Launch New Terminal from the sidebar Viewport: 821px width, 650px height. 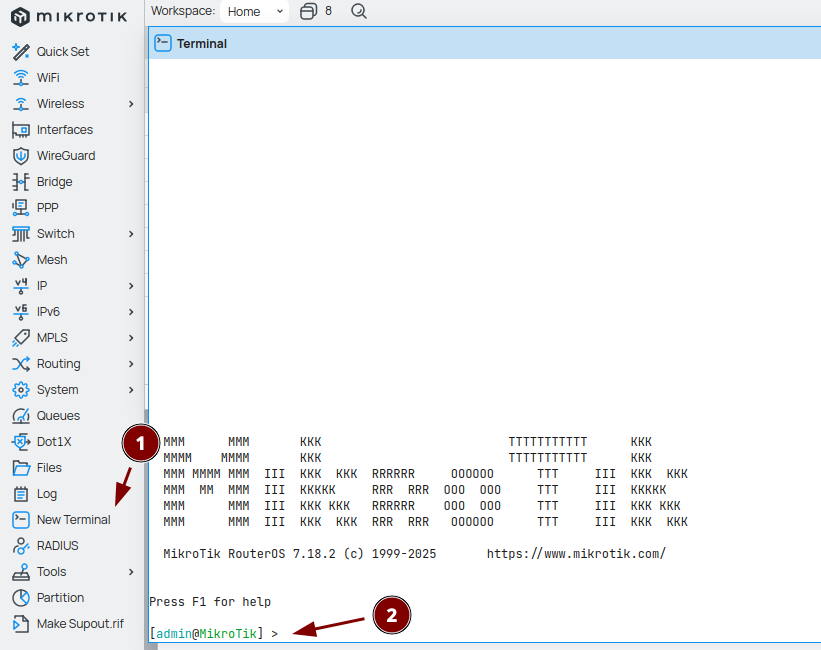(72, 520)
